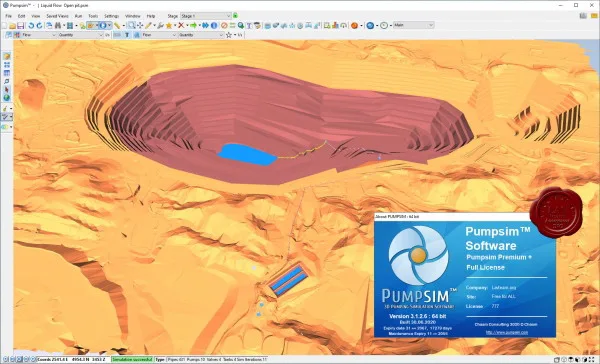Click the yellow star icon in main toolbar
600x364 pixels.
[x=169, y=26]
